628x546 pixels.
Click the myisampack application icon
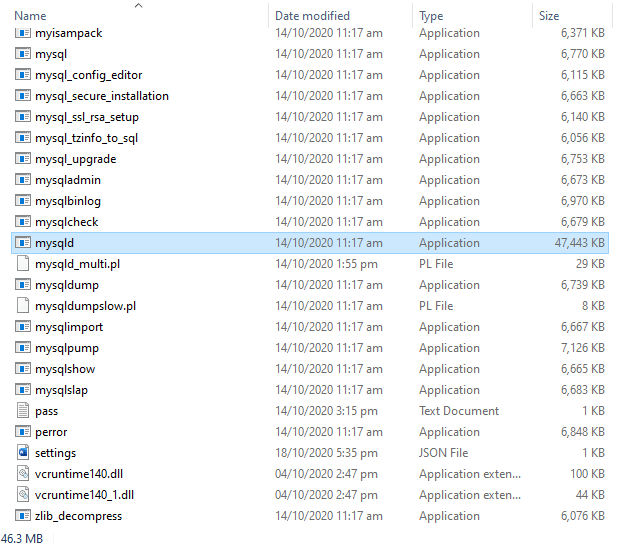tap(23, 32)
